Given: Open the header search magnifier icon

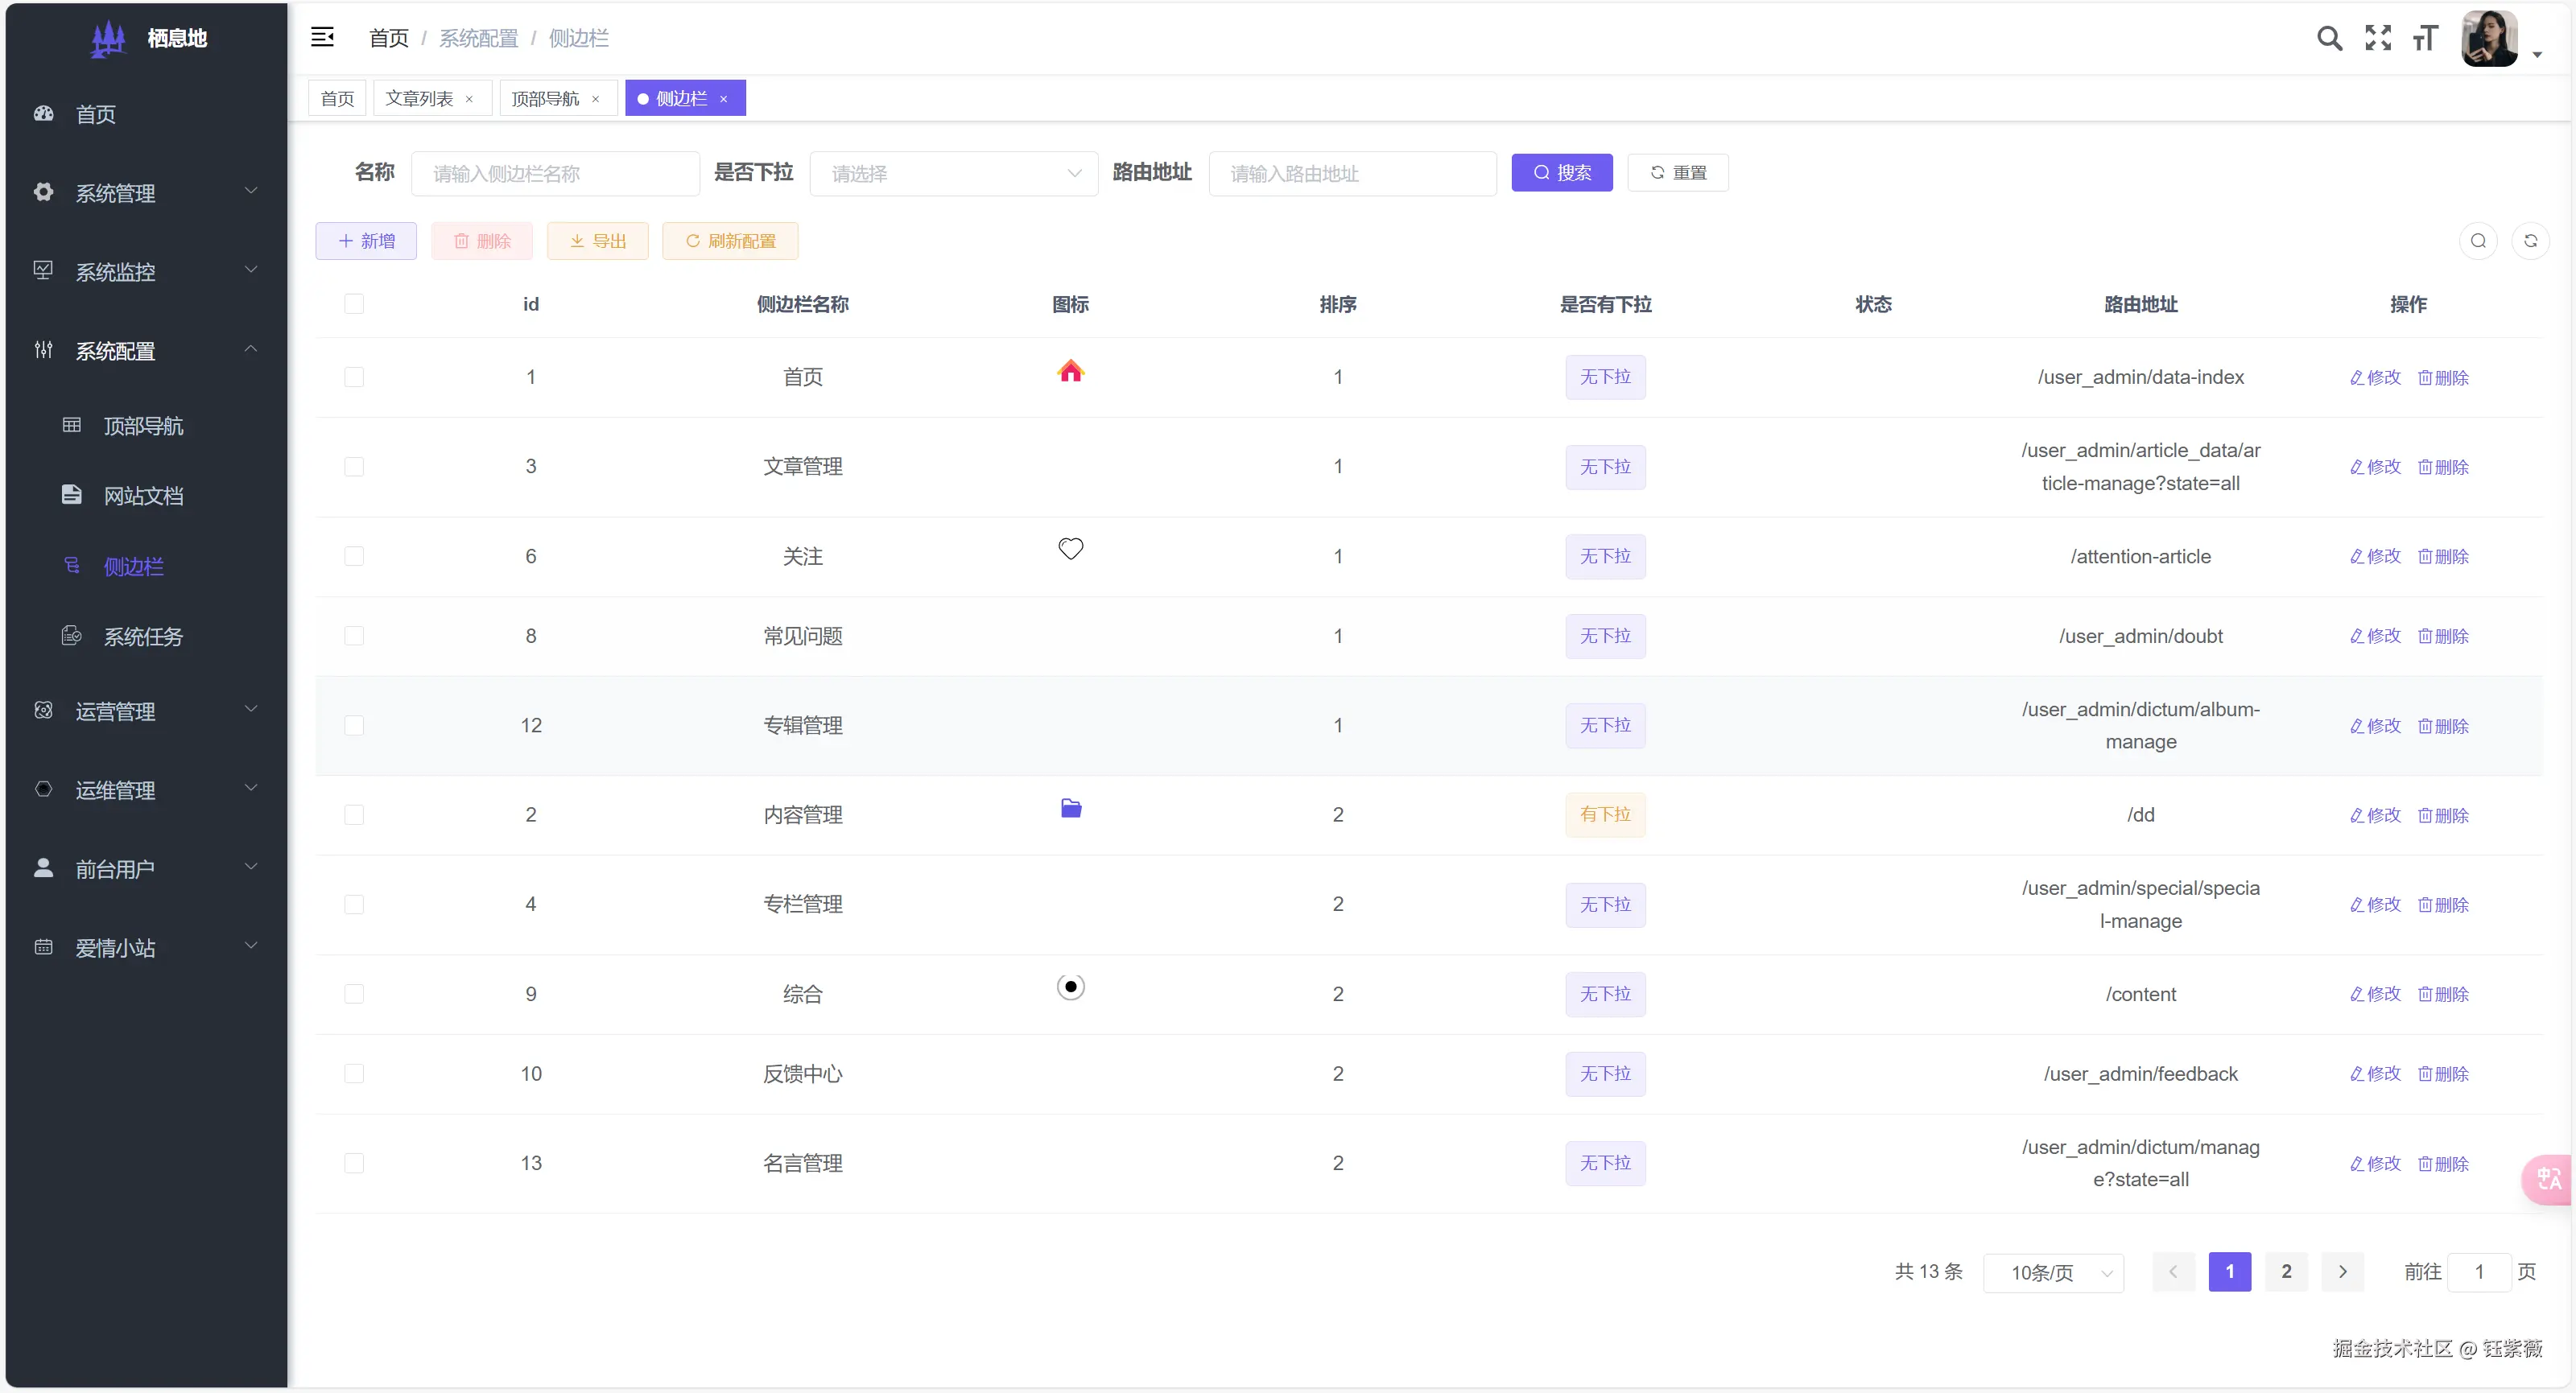Looking at the screenshot, I should 2329,38.
